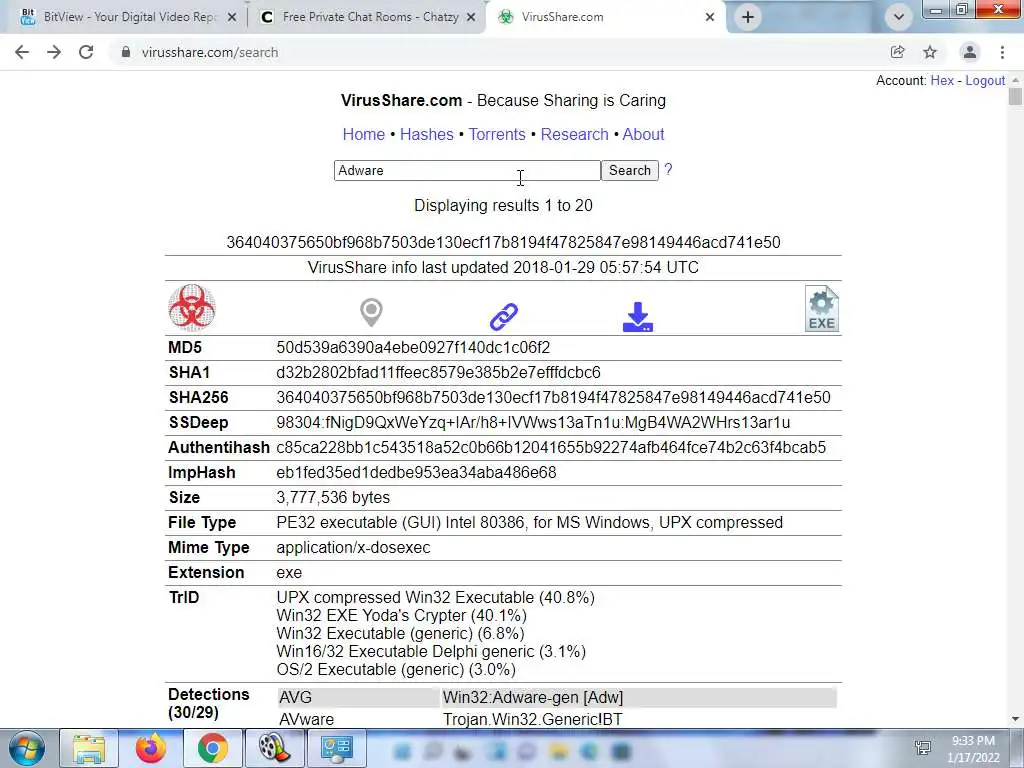
Task: Click Win16/32 Executable Delphi generic (3.1%)
Action: [431, 651]
